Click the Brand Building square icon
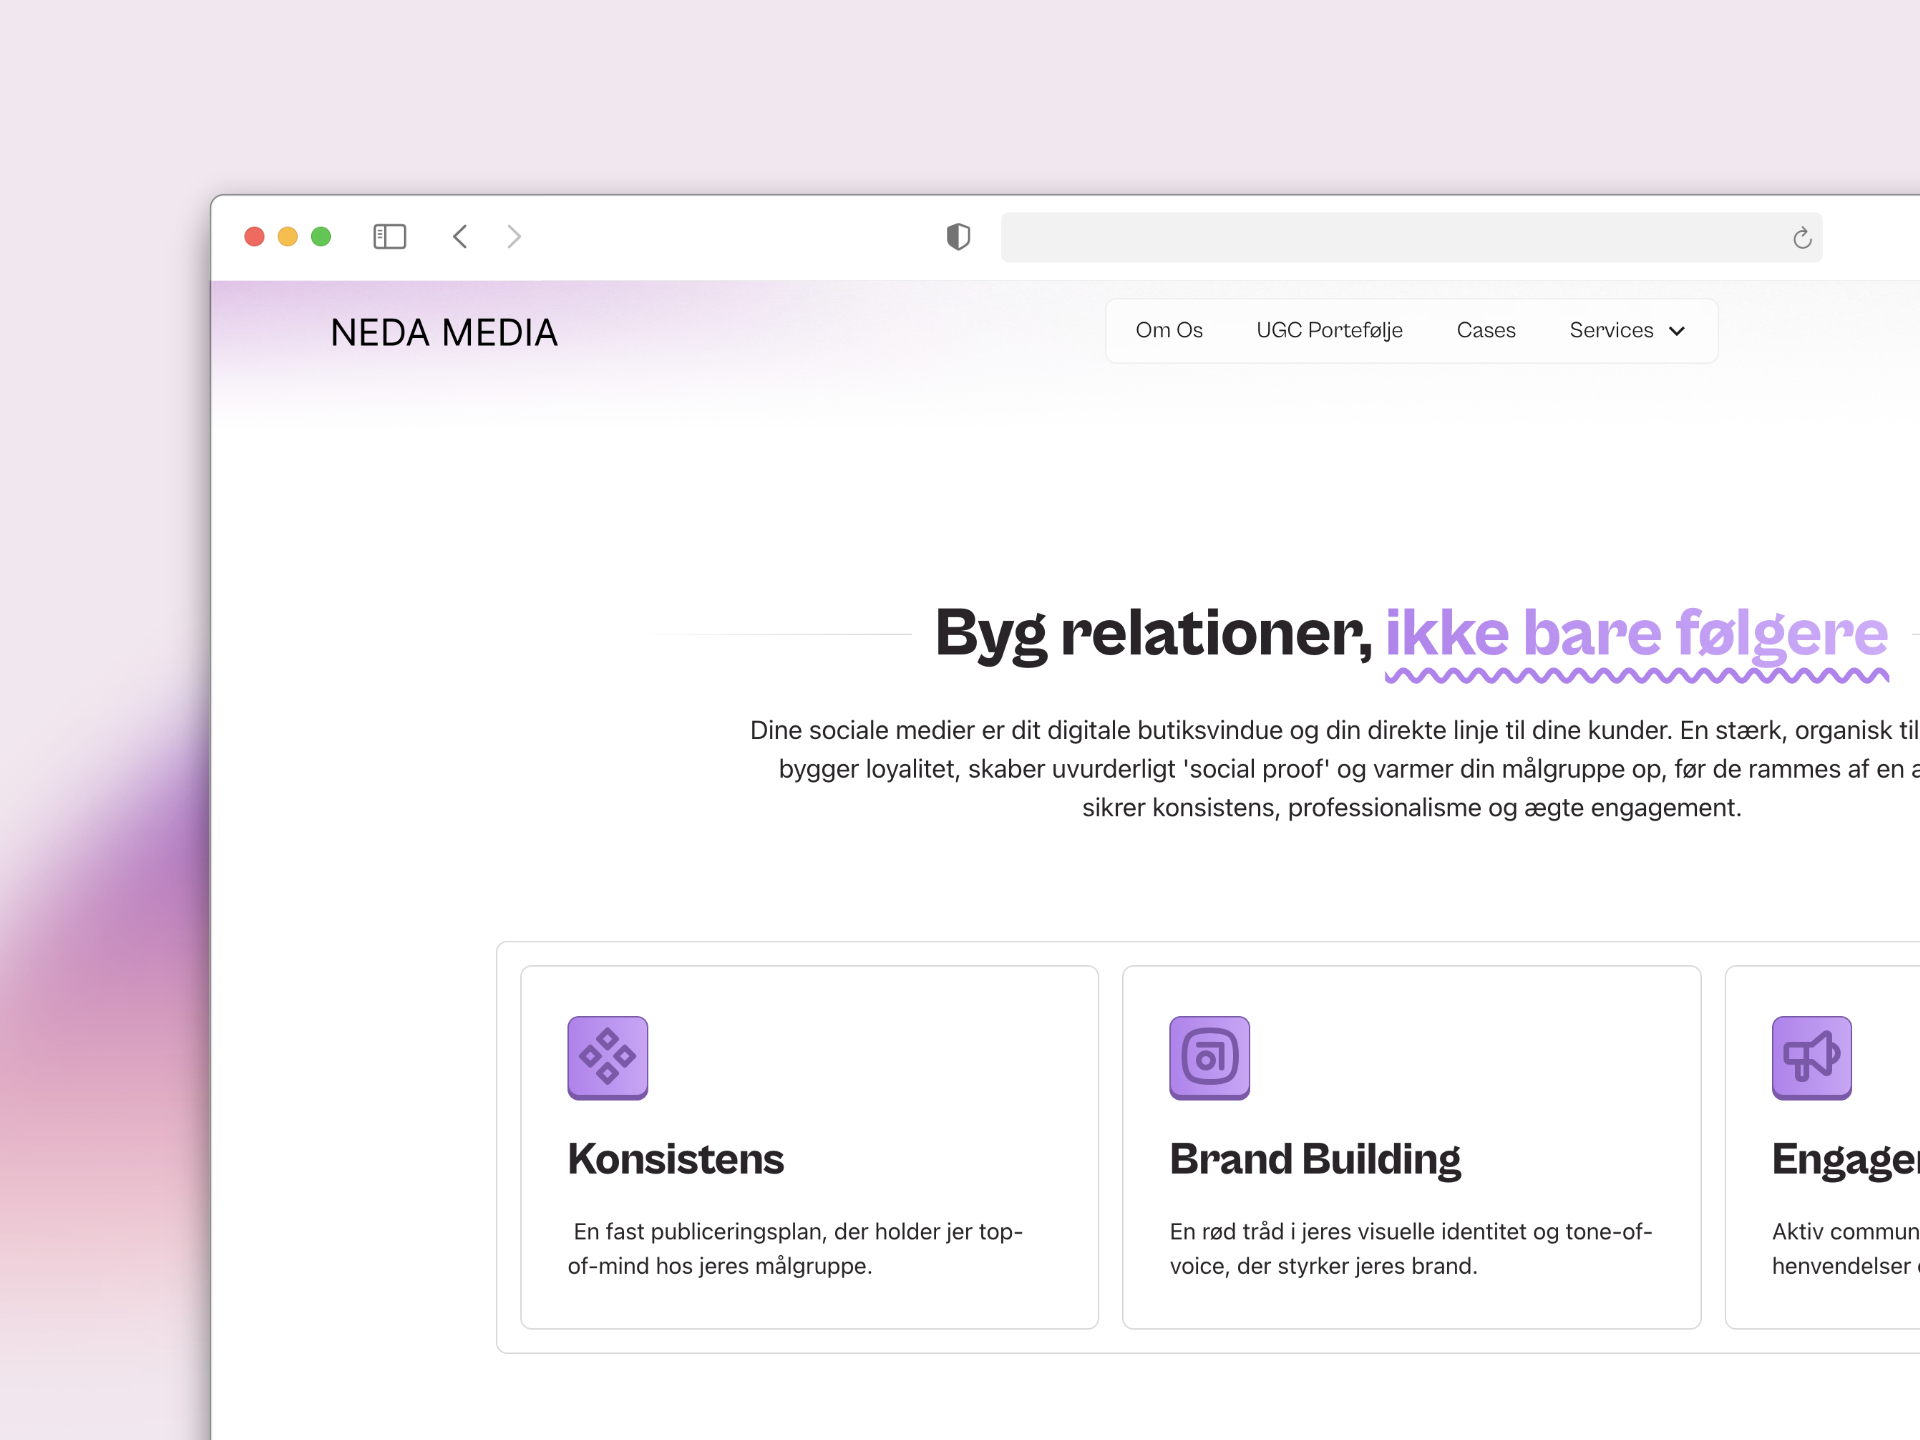 [1209, 1057]
